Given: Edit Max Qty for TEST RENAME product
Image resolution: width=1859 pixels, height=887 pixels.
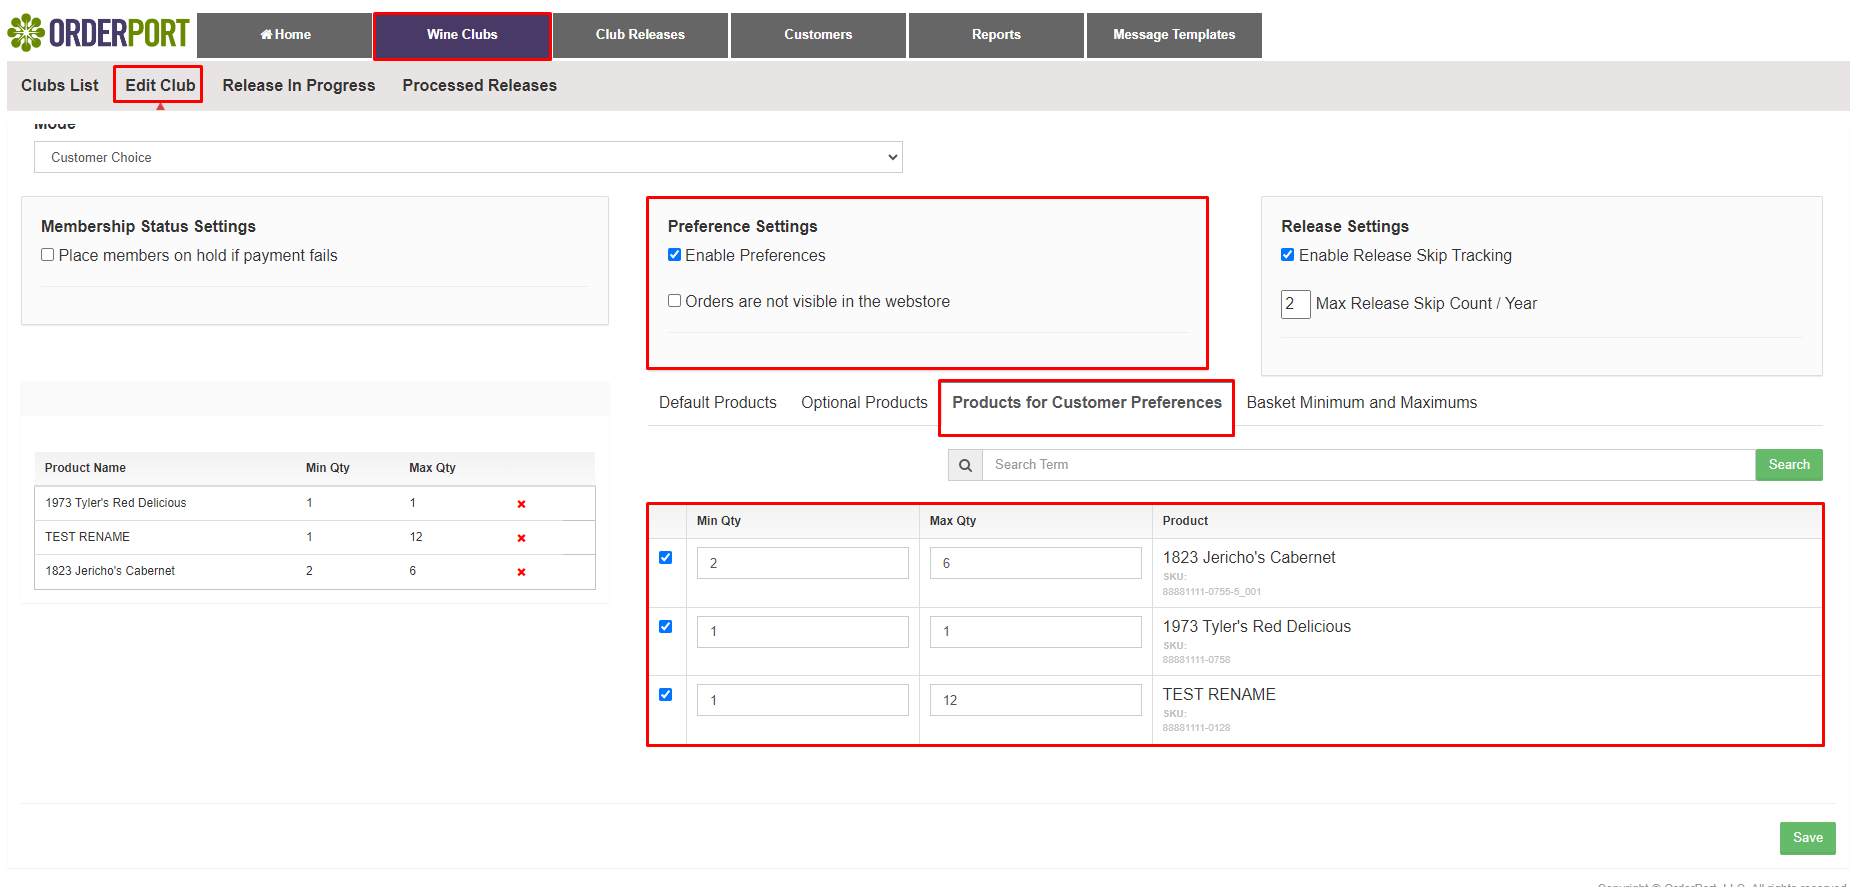Looking at the screenshot, I should pyautogui.click(x=1035, y=700).
